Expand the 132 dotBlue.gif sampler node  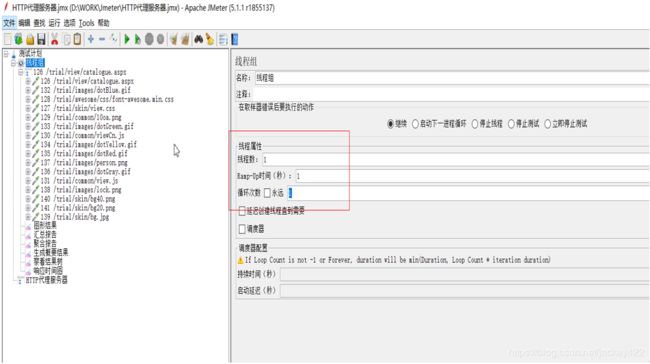(x=28, y=90)
